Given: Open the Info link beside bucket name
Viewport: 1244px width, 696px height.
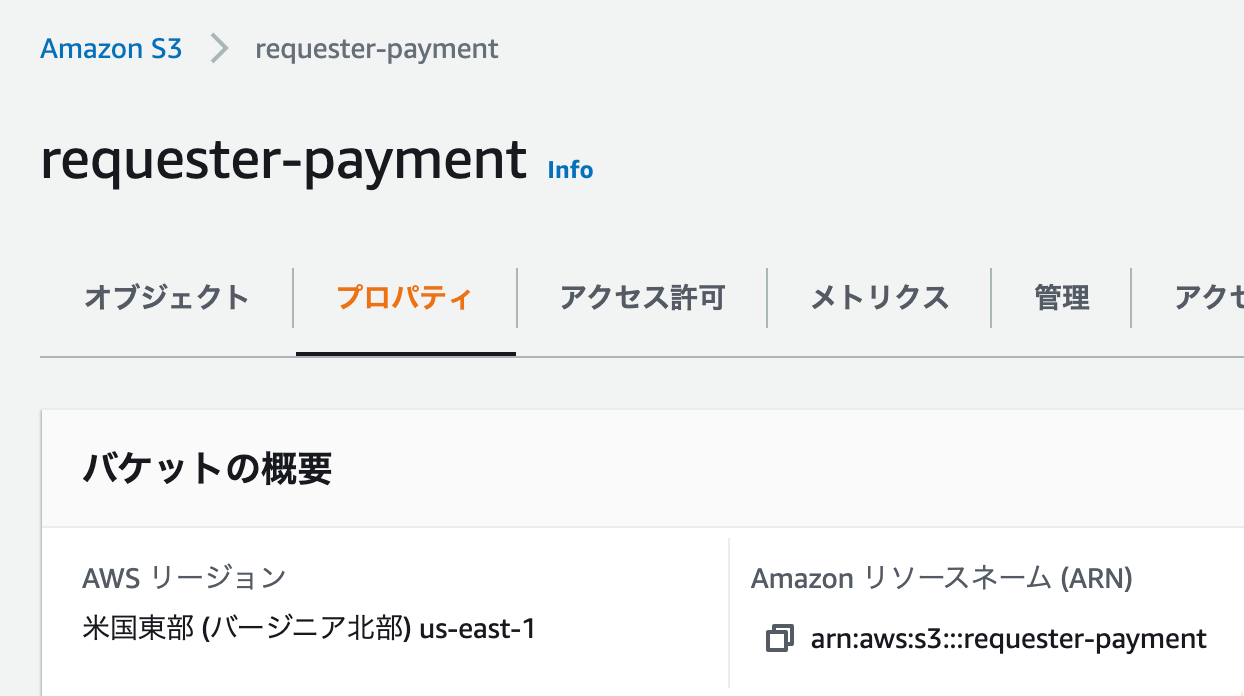Looking at the screenshot, I should (x=570, y=170).
